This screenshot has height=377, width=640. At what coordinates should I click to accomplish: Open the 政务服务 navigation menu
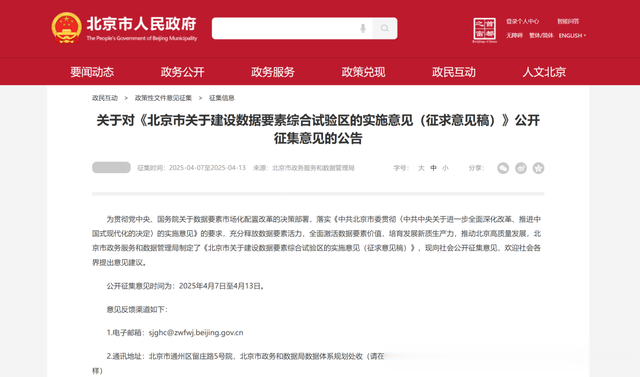(x=273, y=72)
